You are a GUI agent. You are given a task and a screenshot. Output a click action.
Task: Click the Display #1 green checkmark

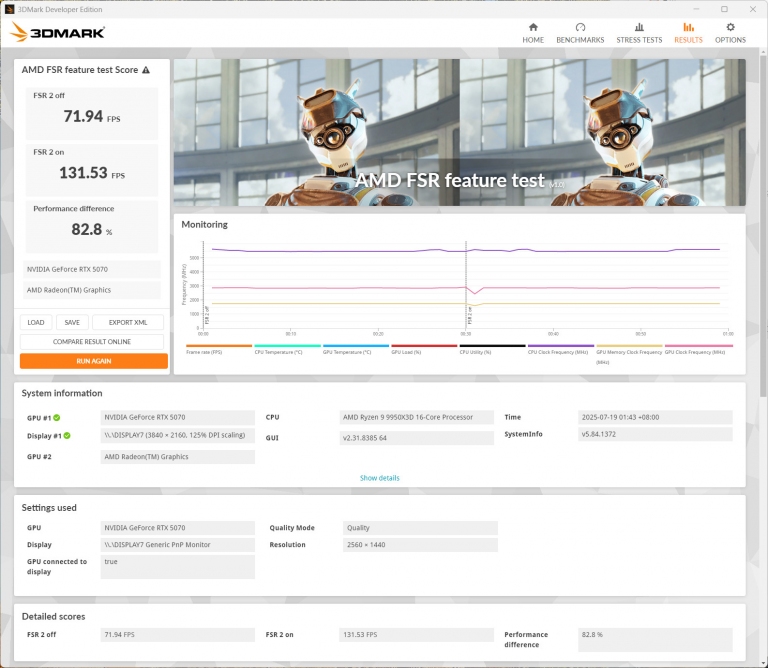(67, 435)
